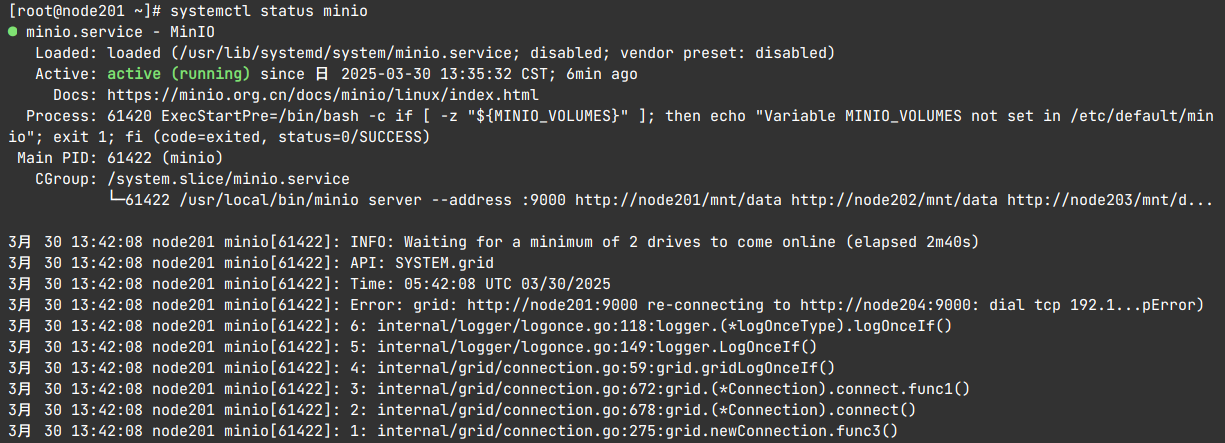Click the http://node201/mnt/data volume URL
This screenshot has height=443, width=1225.
[x=678, y=200]
